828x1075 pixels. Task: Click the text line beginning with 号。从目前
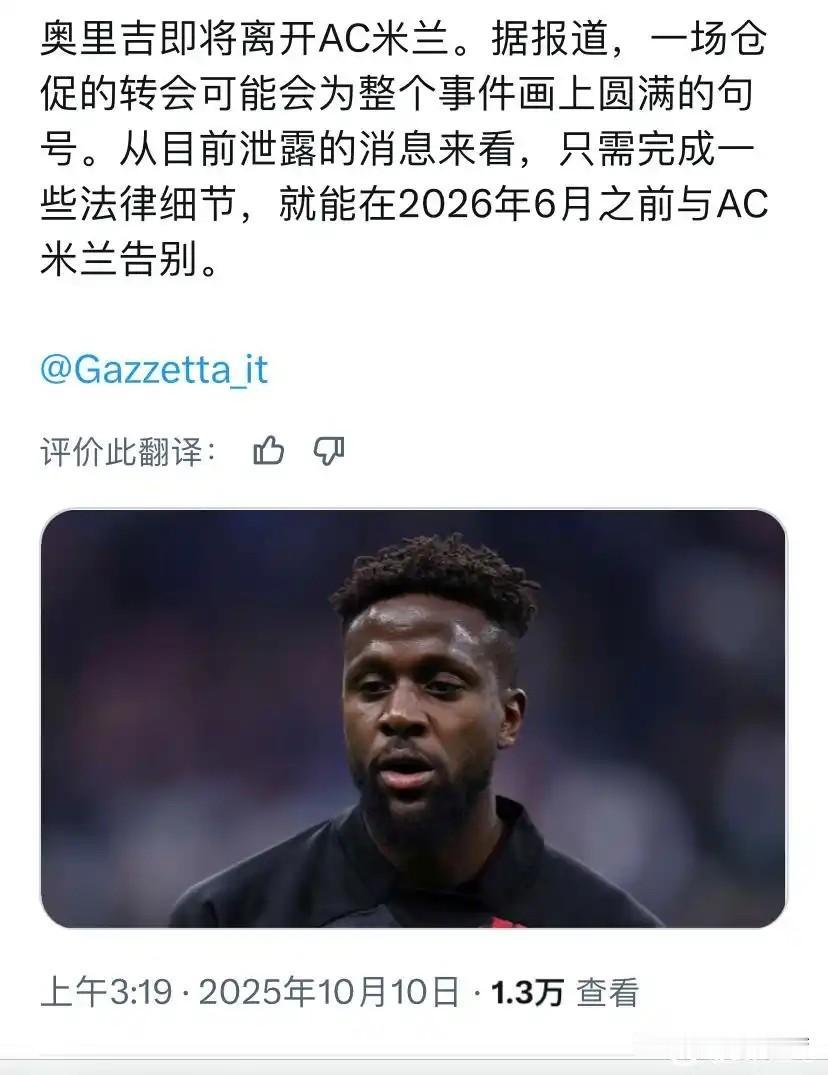coord(398,149)
